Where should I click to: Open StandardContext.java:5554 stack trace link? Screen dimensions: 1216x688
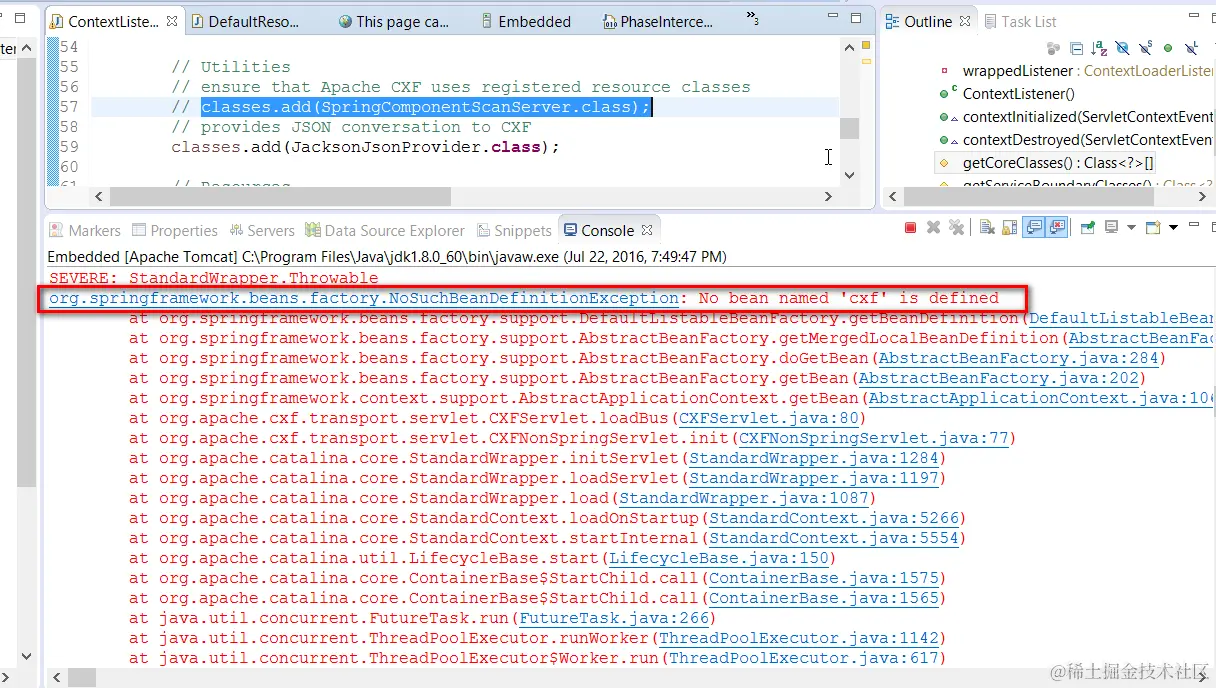pyautogui.click(x=834, y=538)
